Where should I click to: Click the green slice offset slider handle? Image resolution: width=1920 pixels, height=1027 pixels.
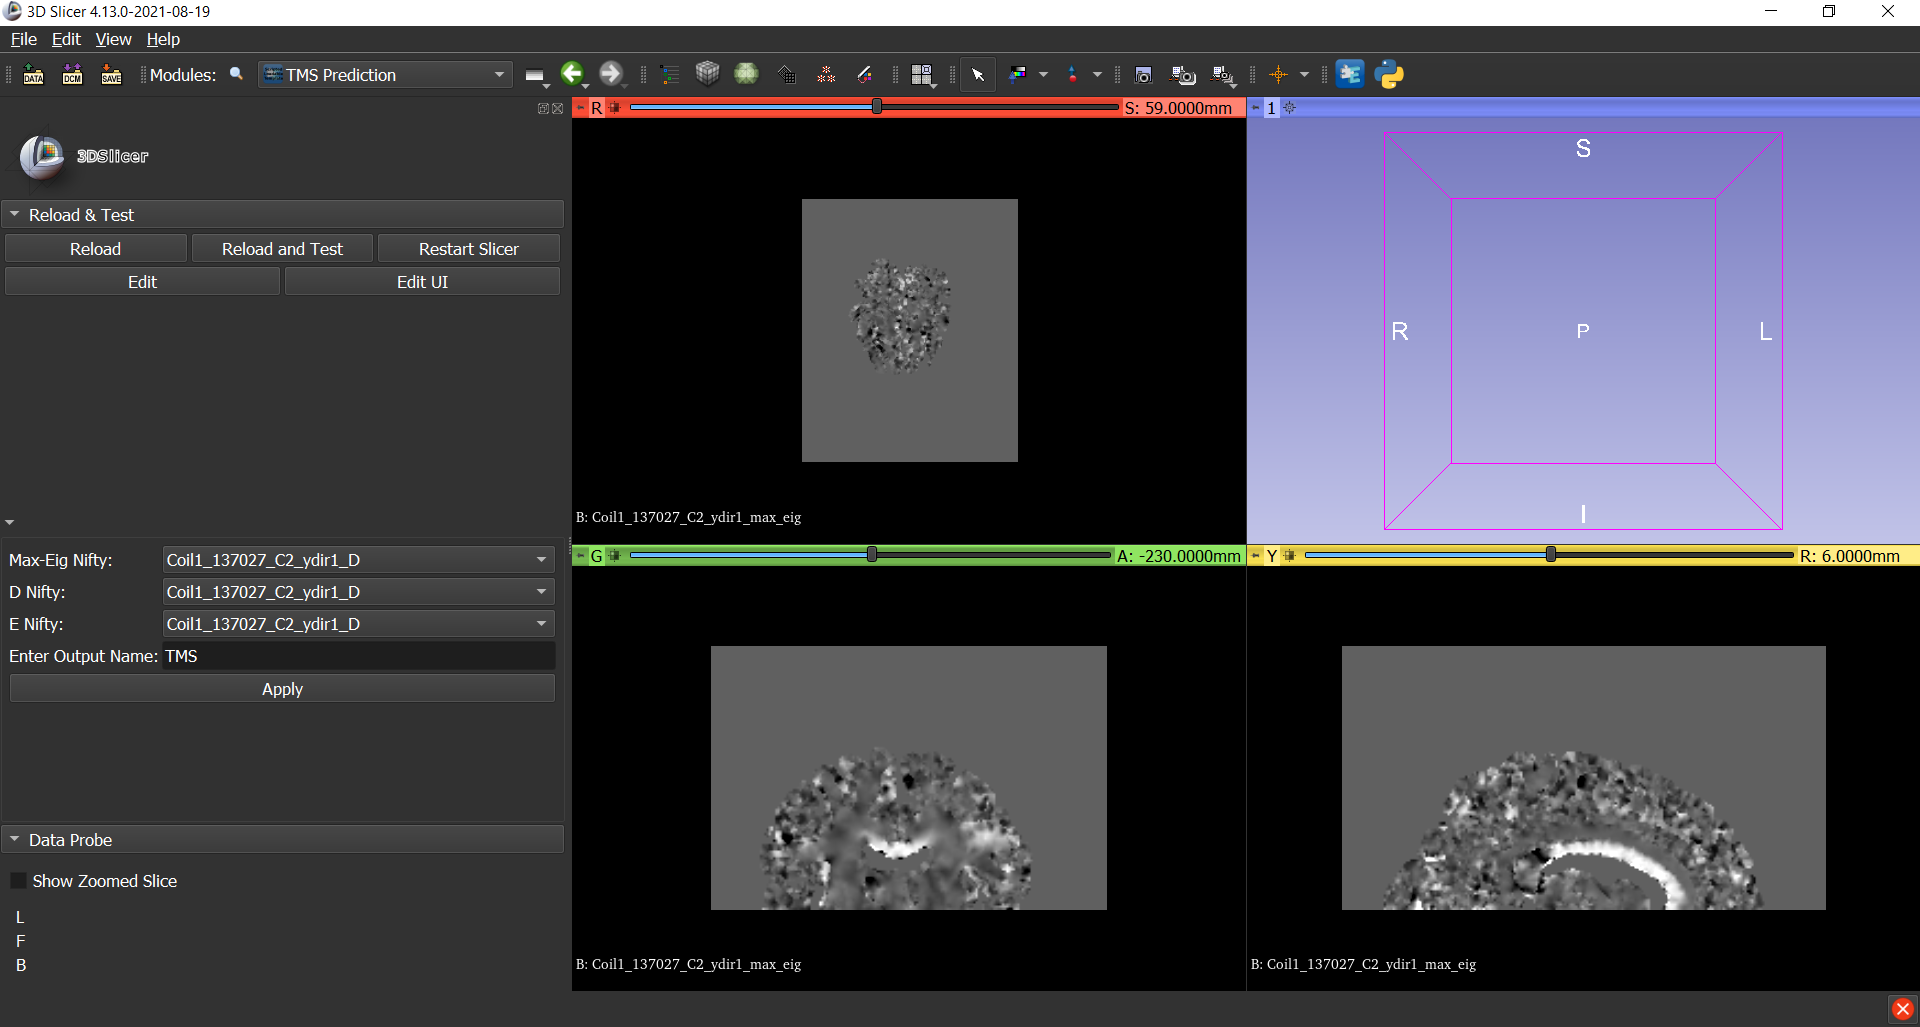pyautogui.click(x=872, y=555)
